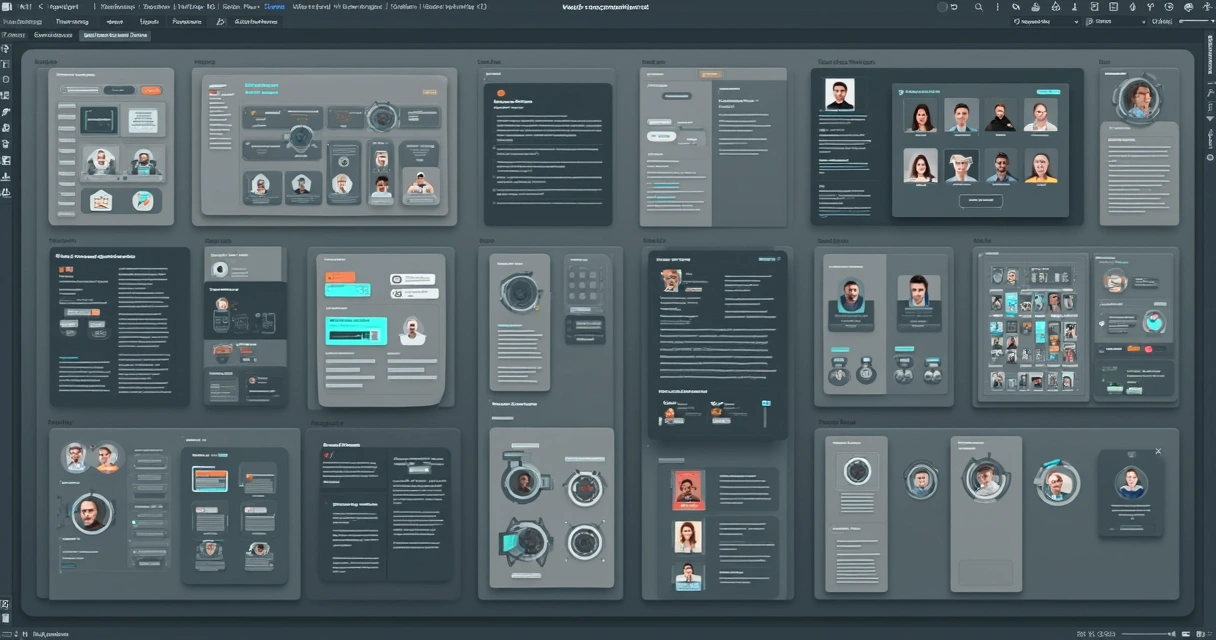Expand the second combo box in options row

point(1115,21)
